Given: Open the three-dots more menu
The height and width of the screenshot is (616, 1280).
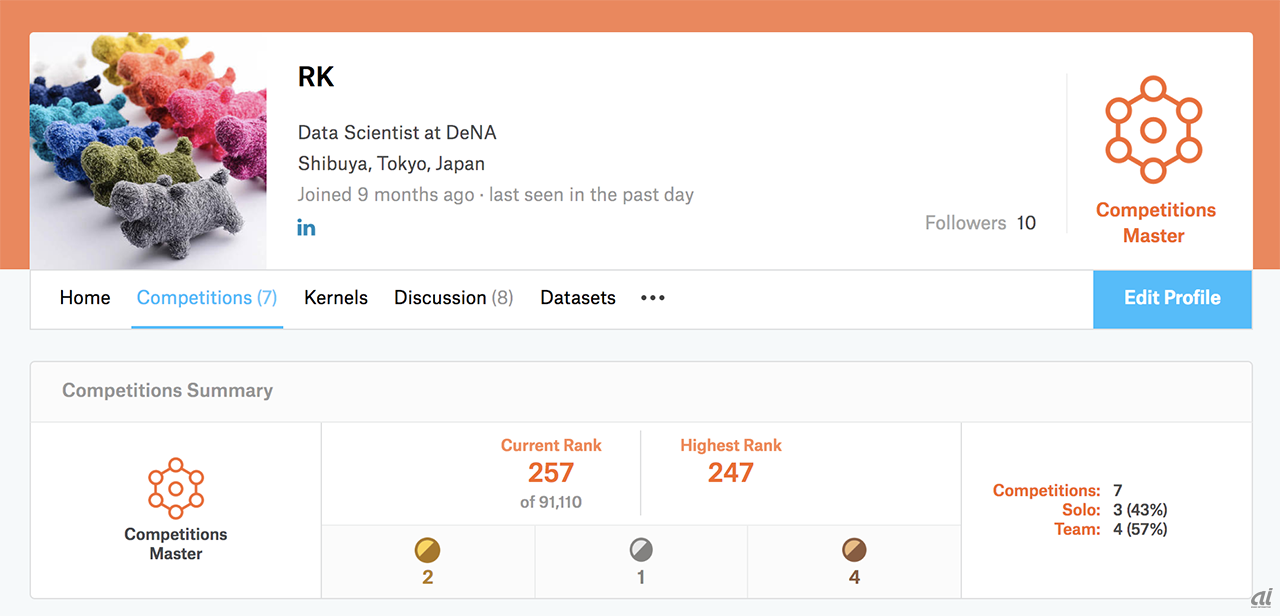Looking at the screenshot, I should point(653,298).
